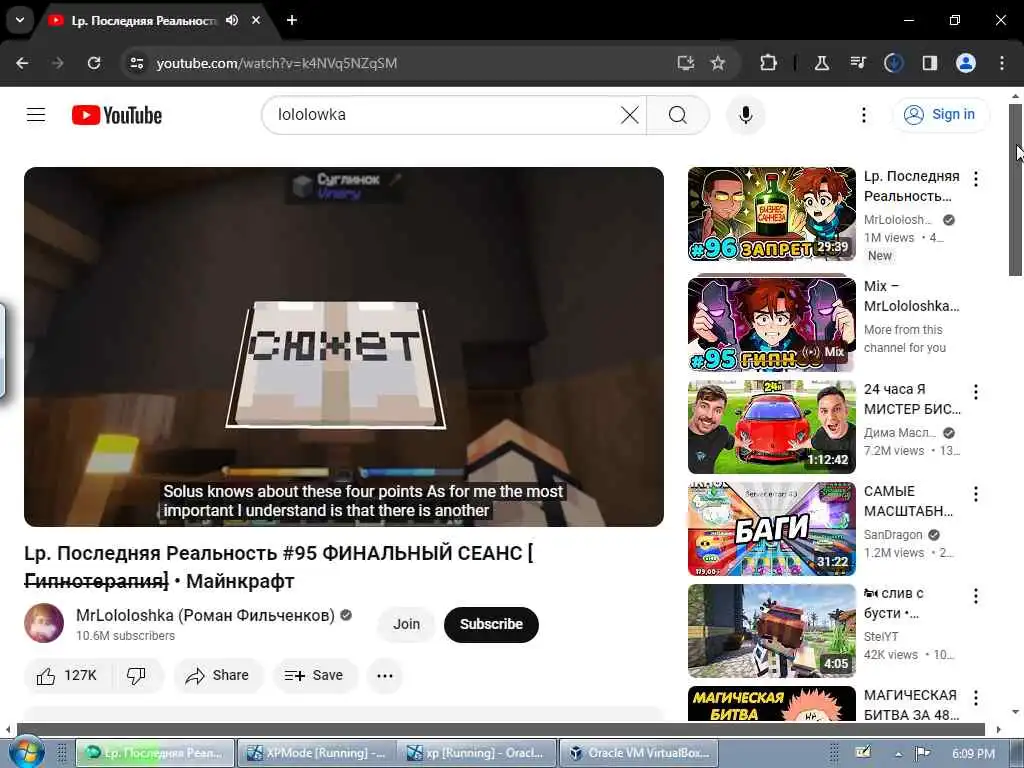Open options menu for САМЫЕ МАСШТАБНЫЕ video
Screen dimensions: 1024x768
click(976, 494)
